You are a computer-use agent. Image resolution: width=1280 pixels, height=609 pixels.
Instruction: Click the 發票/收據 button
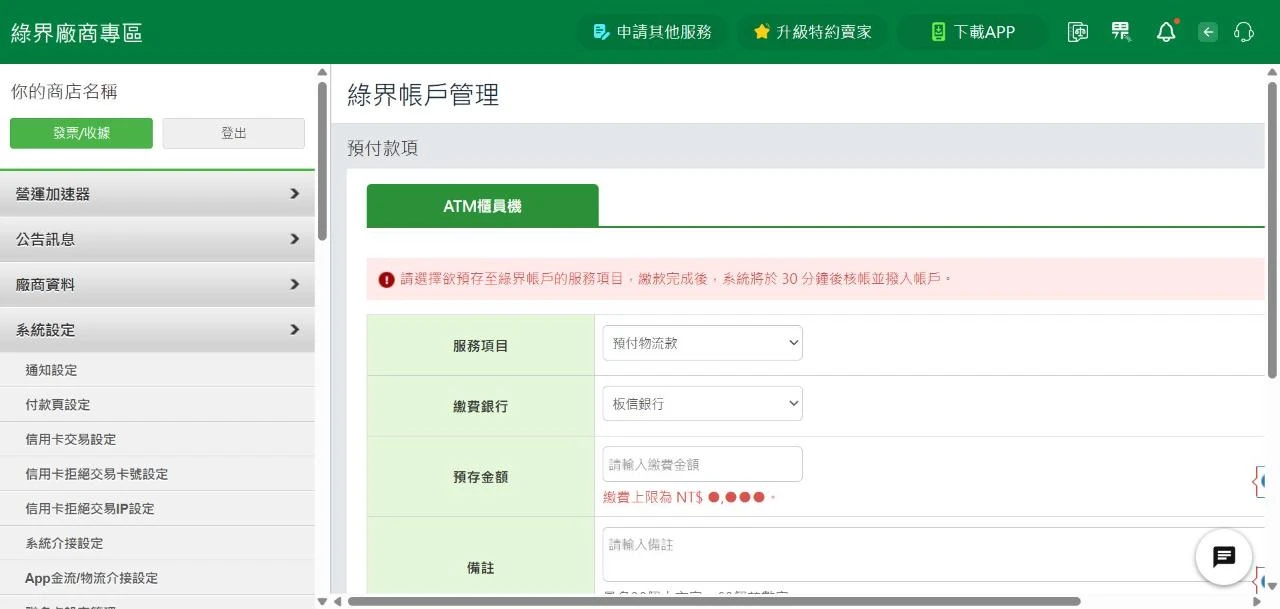pos(81,133)
